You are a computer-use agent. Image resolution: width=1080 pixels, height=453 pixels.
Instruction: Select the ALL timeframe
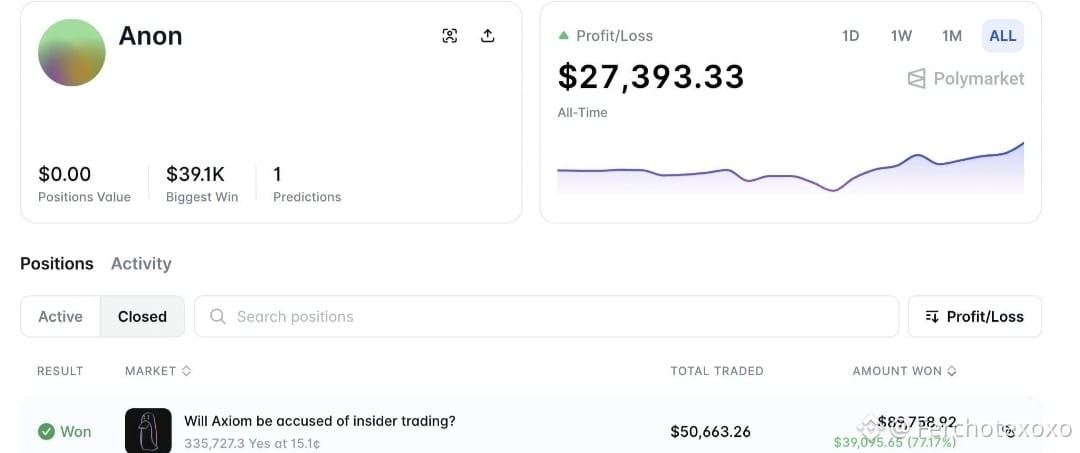pos(1003,36)
